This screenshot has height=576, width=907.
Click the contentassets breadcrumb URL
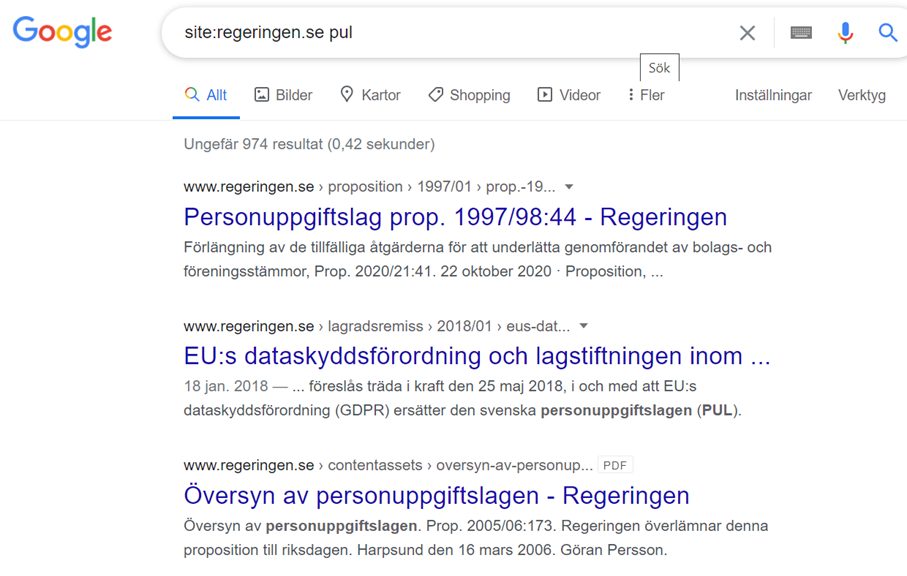click(388, 465)
